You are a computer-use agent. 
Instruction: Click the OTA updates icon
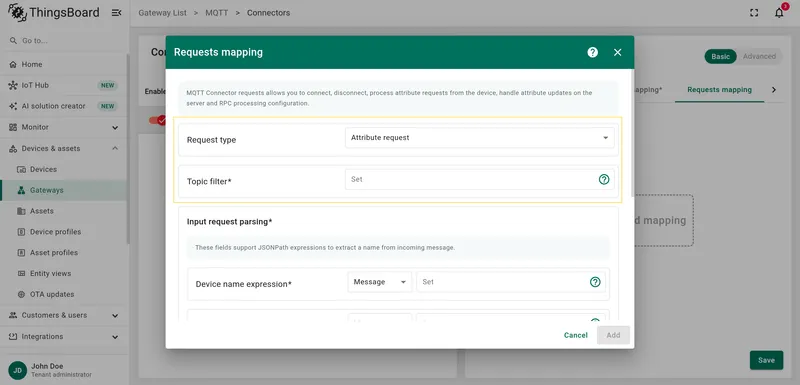pos(21,294)
